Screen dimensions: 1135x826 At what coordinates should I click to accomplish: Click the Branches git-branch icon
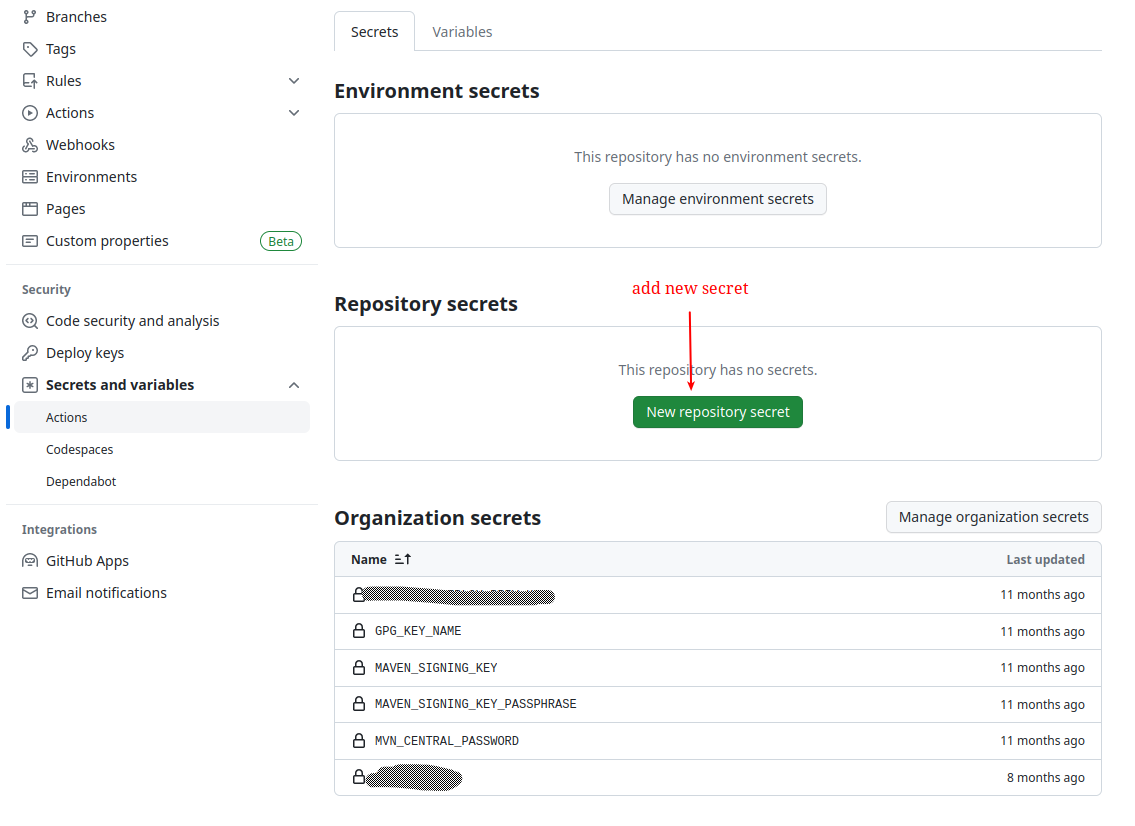tap(30, 17)
